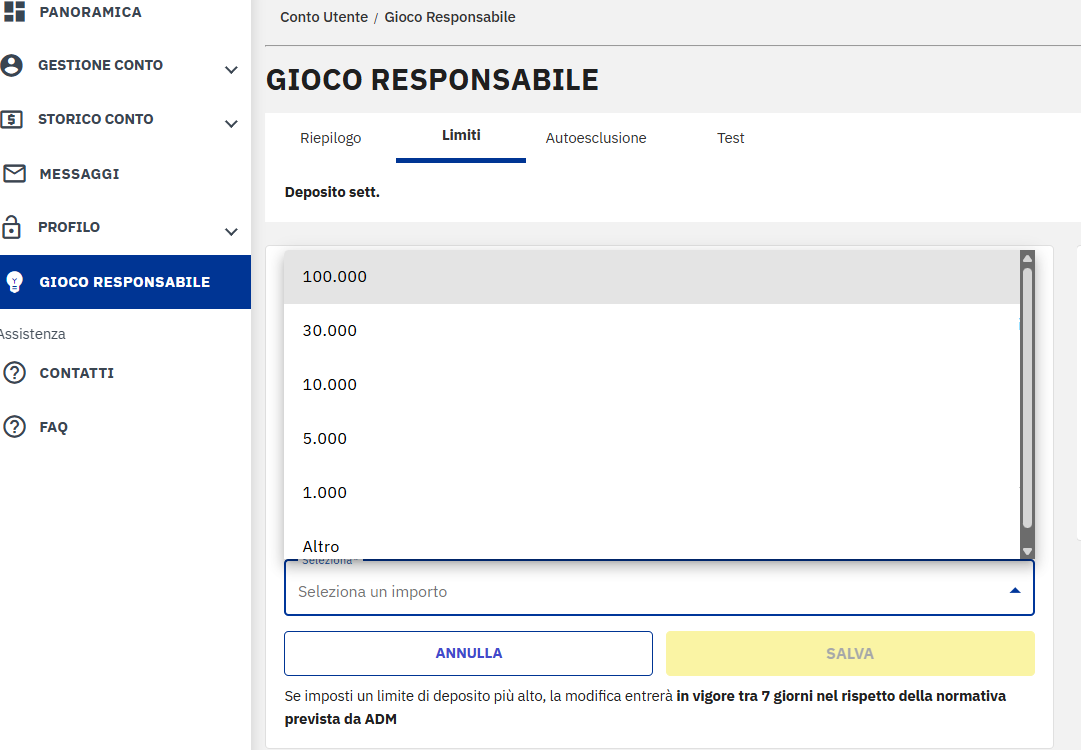This screenshot has height=750, width=1081.
Task: Expand the Gestione Conto section
Action: (231, 70)
